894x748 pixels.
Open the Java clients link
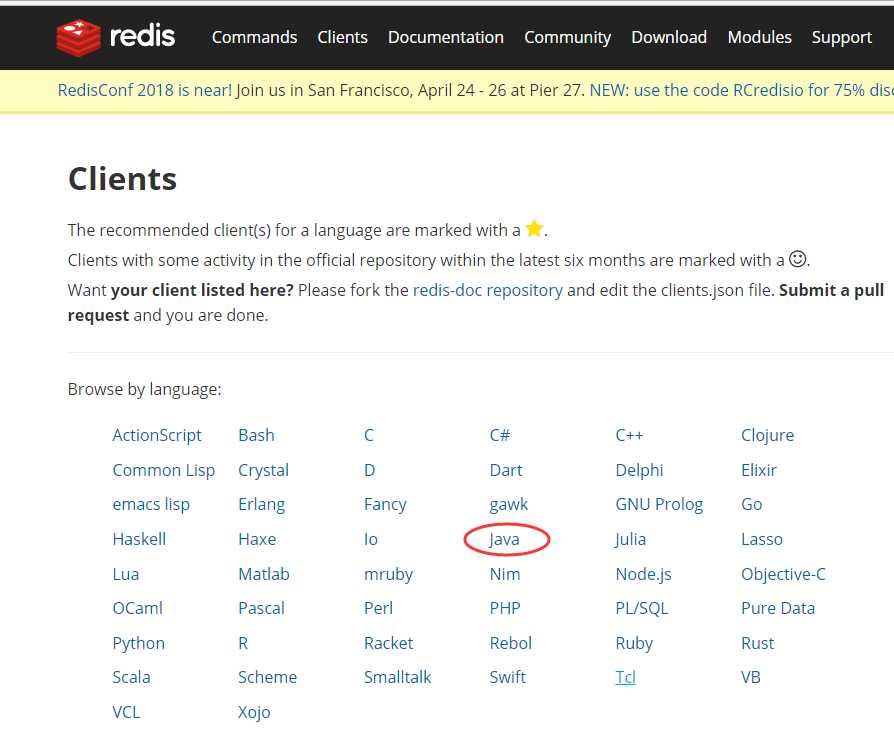[505, 539]
